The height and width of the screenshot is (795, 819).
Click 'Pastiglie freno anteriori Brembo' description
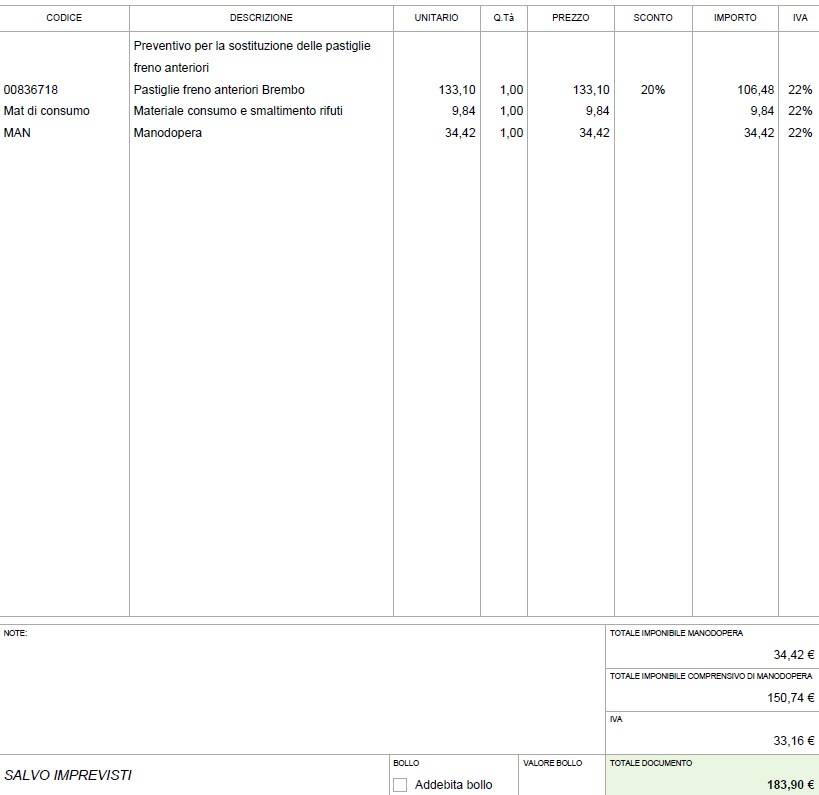219,90
